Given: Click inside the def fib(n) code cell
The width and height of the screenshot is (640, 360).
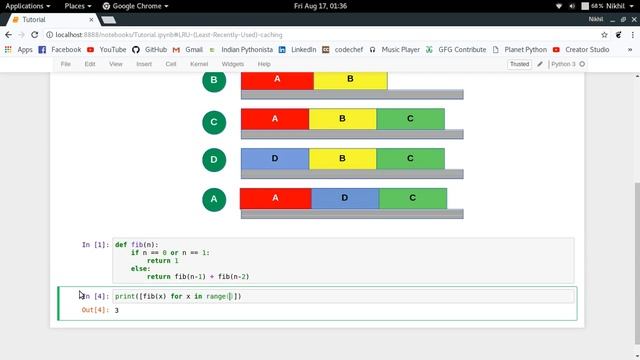Looking at the screenshot, I should [343, 260].
